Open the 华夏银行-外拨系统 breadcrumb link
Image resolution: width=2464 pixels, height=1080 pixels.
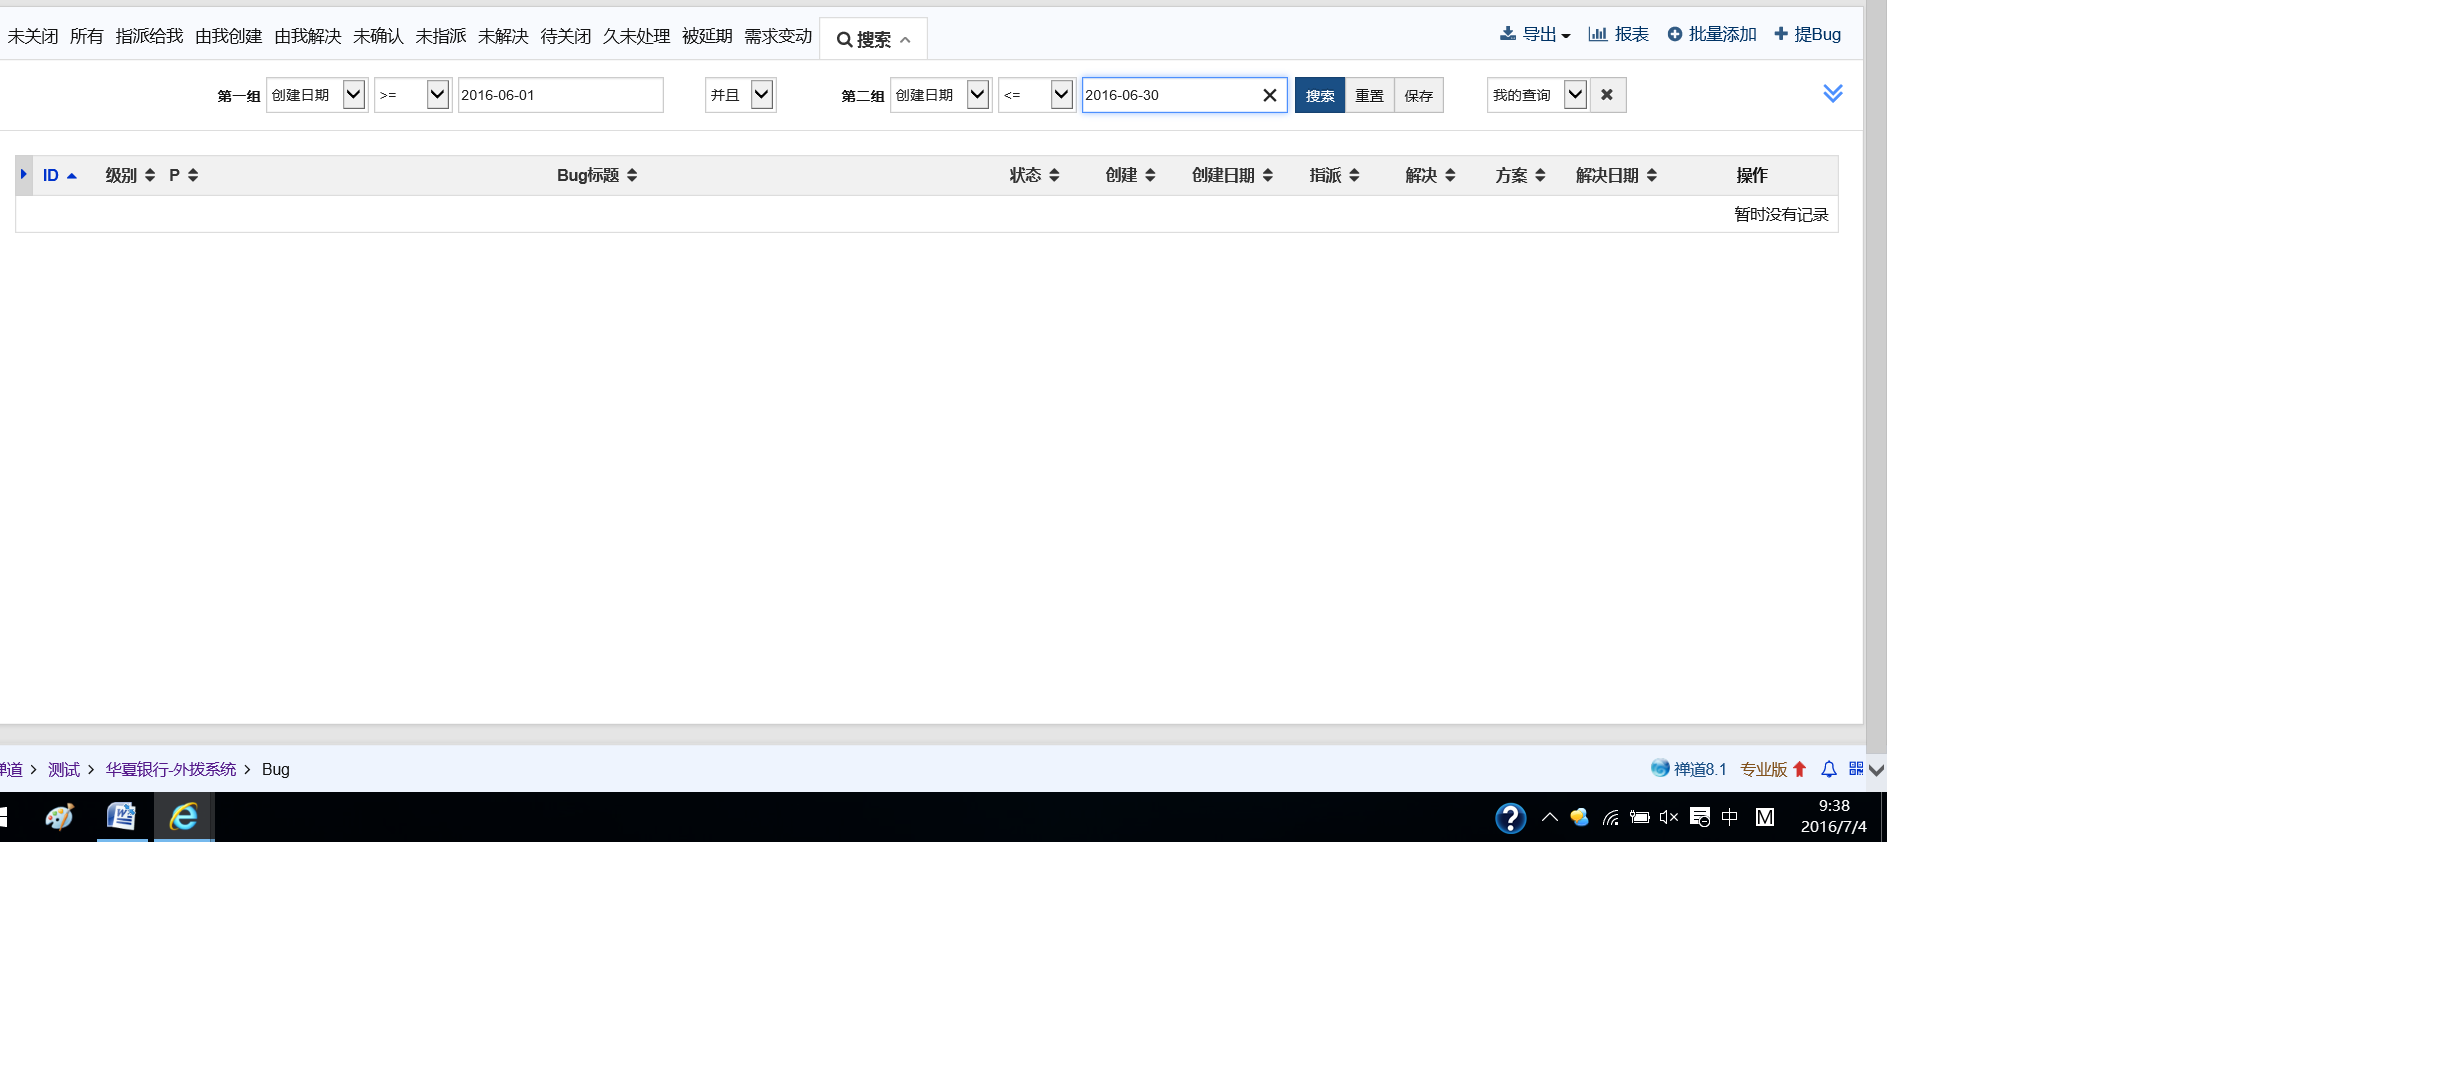(171, 769)
